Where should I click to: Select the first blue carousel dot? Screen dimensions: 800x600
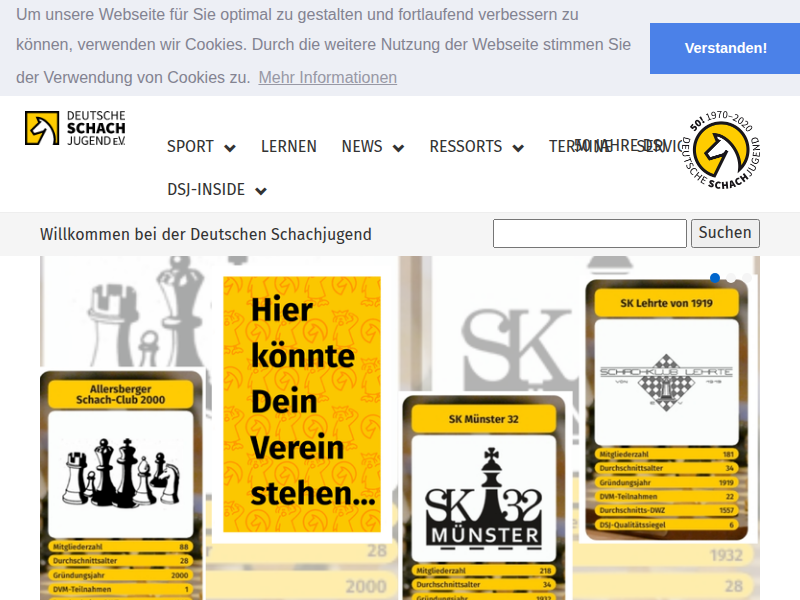pos(715,278)
